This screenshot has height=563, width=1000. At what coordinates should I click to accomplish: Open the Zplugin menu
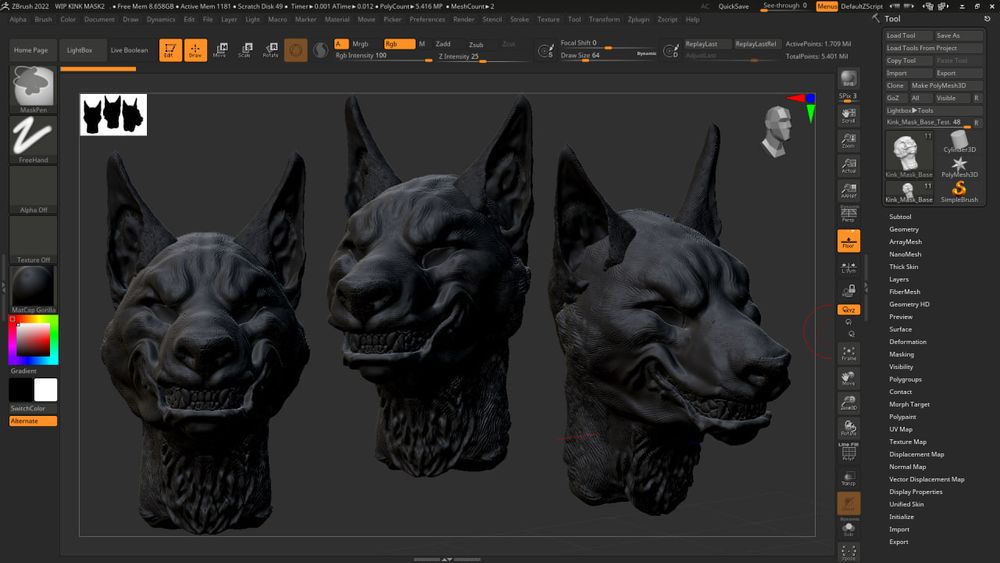click(638, 19)
